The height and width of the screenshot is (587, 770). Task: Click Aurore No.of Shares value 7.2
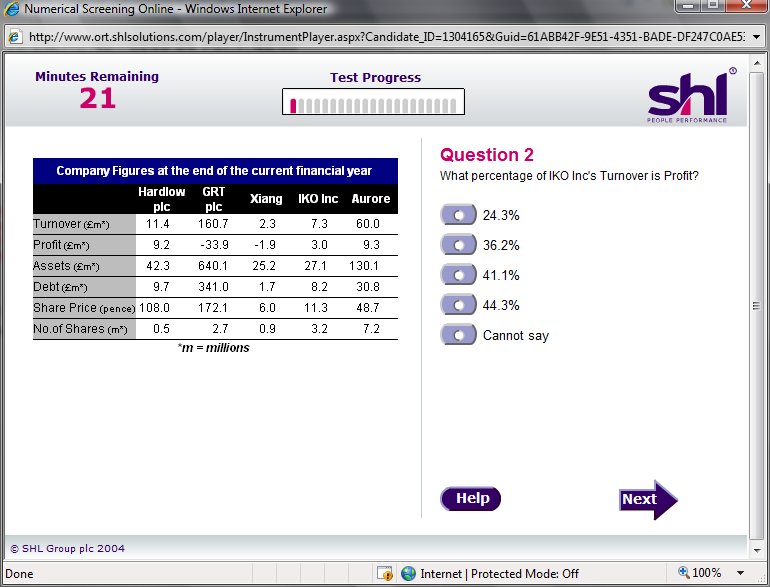pos(371,329)
